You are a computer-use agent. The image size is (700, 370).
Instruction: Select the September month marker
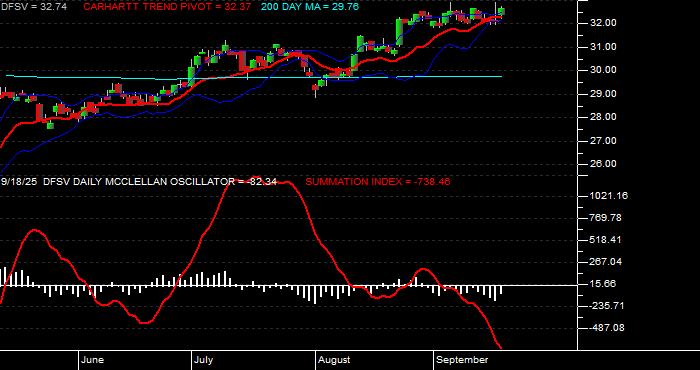462,360
